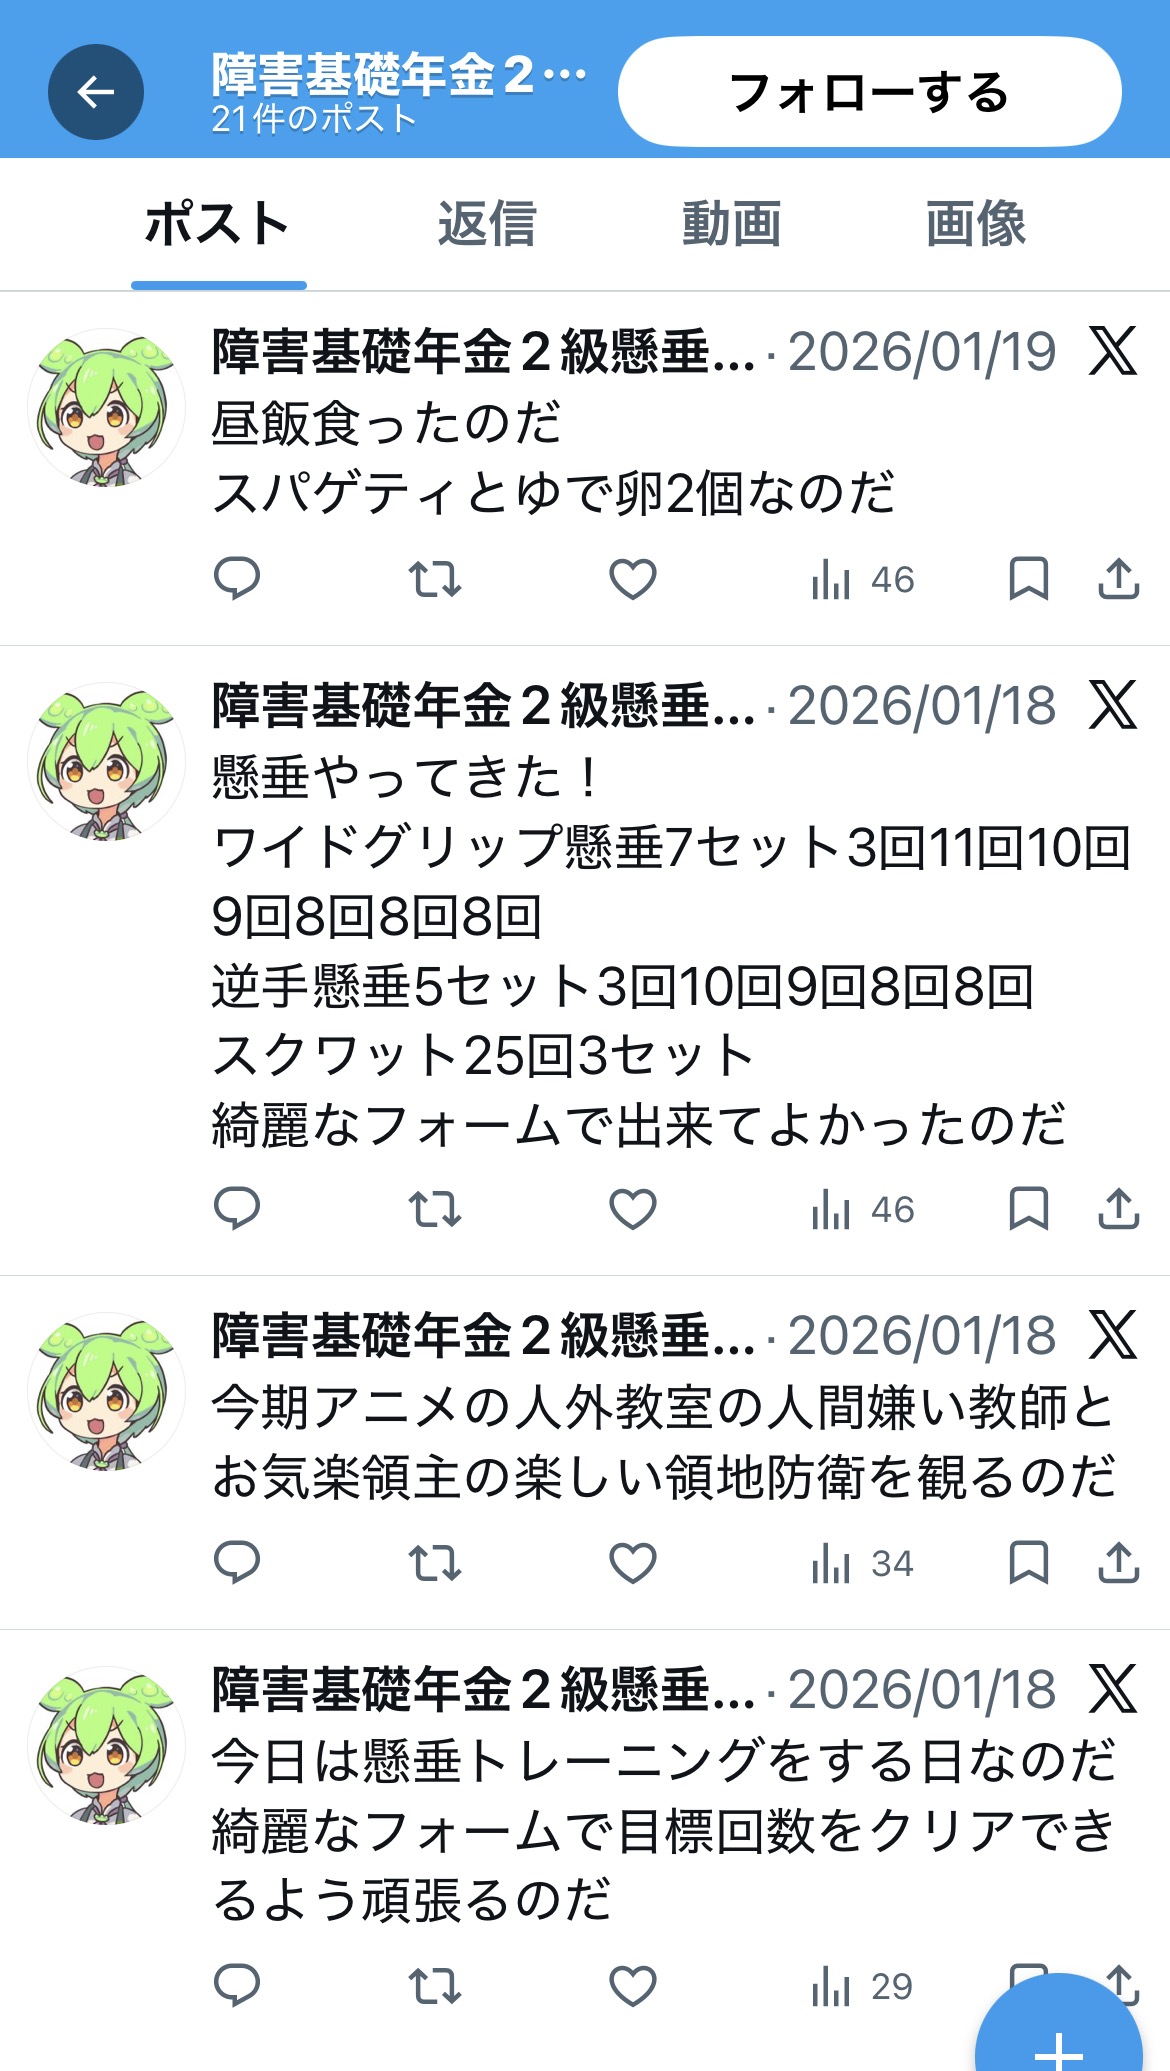1170x2071 pixels.
Task: Select the 画像 tab
Action: point(976,223)
